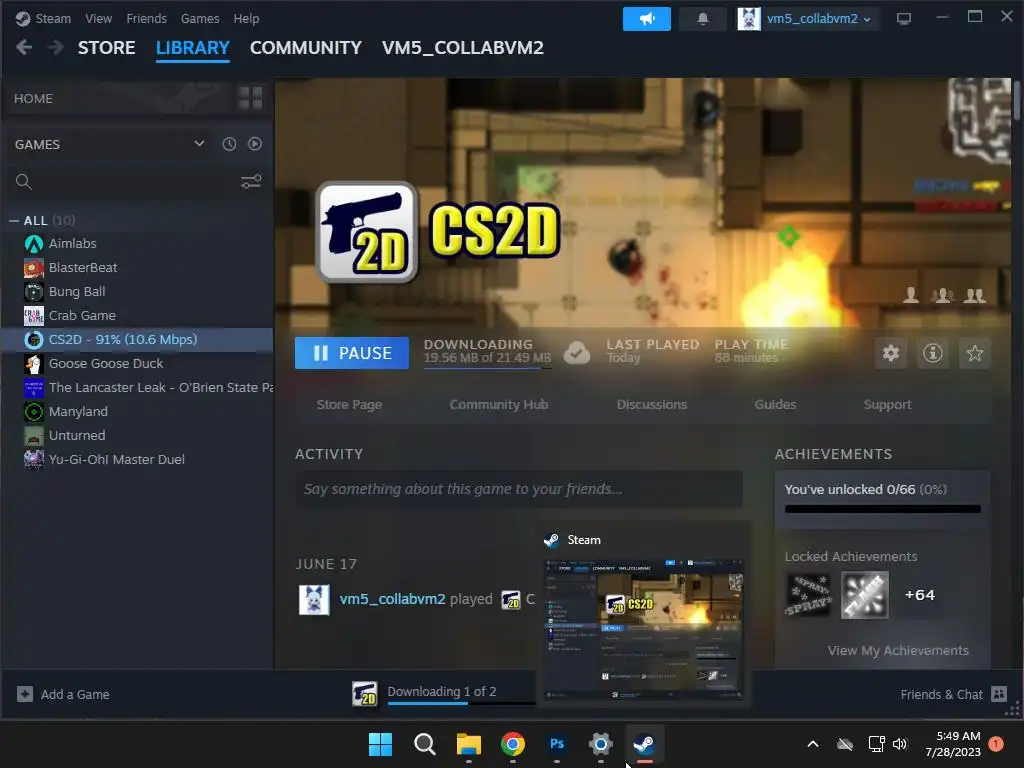Click the Steam window preview thumbnail

click(x=644, y=630)
